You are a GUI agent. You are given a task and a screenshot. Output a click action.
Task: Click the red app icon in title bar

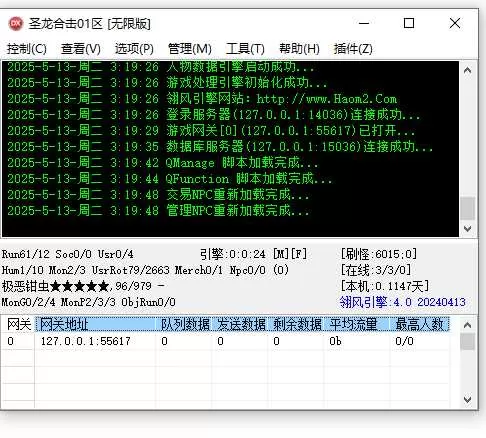coord(15,24)
